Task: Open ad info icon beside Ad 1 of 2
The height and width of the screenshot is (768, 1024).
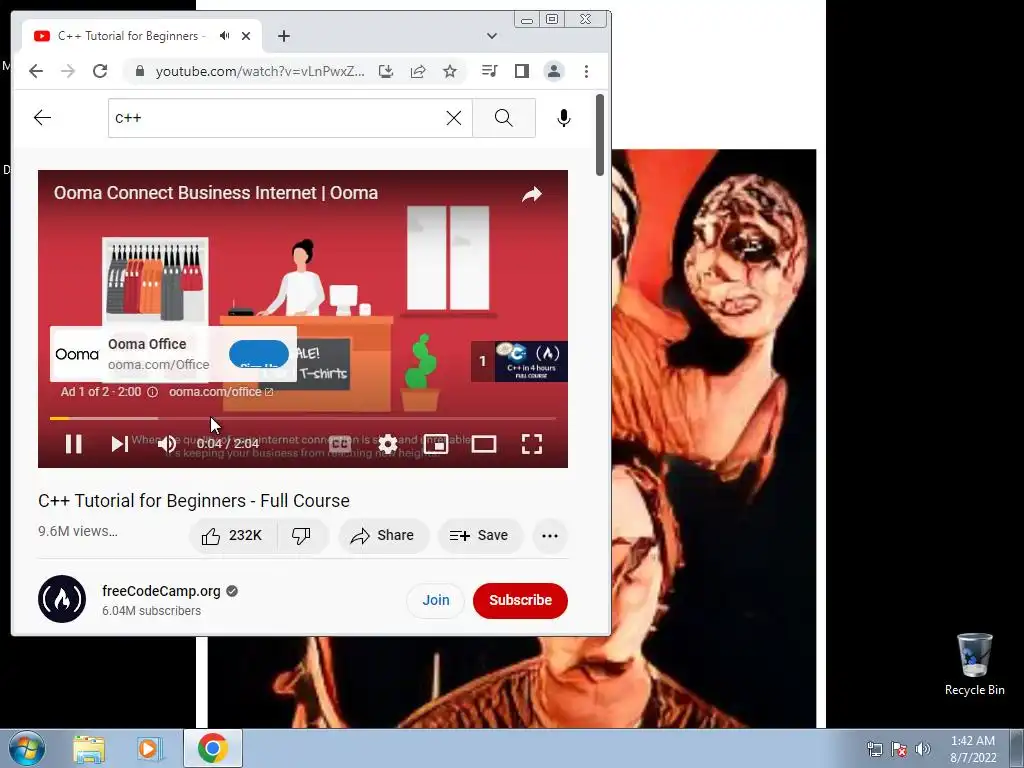Action: pyautogui.click(x=152, y=392)
